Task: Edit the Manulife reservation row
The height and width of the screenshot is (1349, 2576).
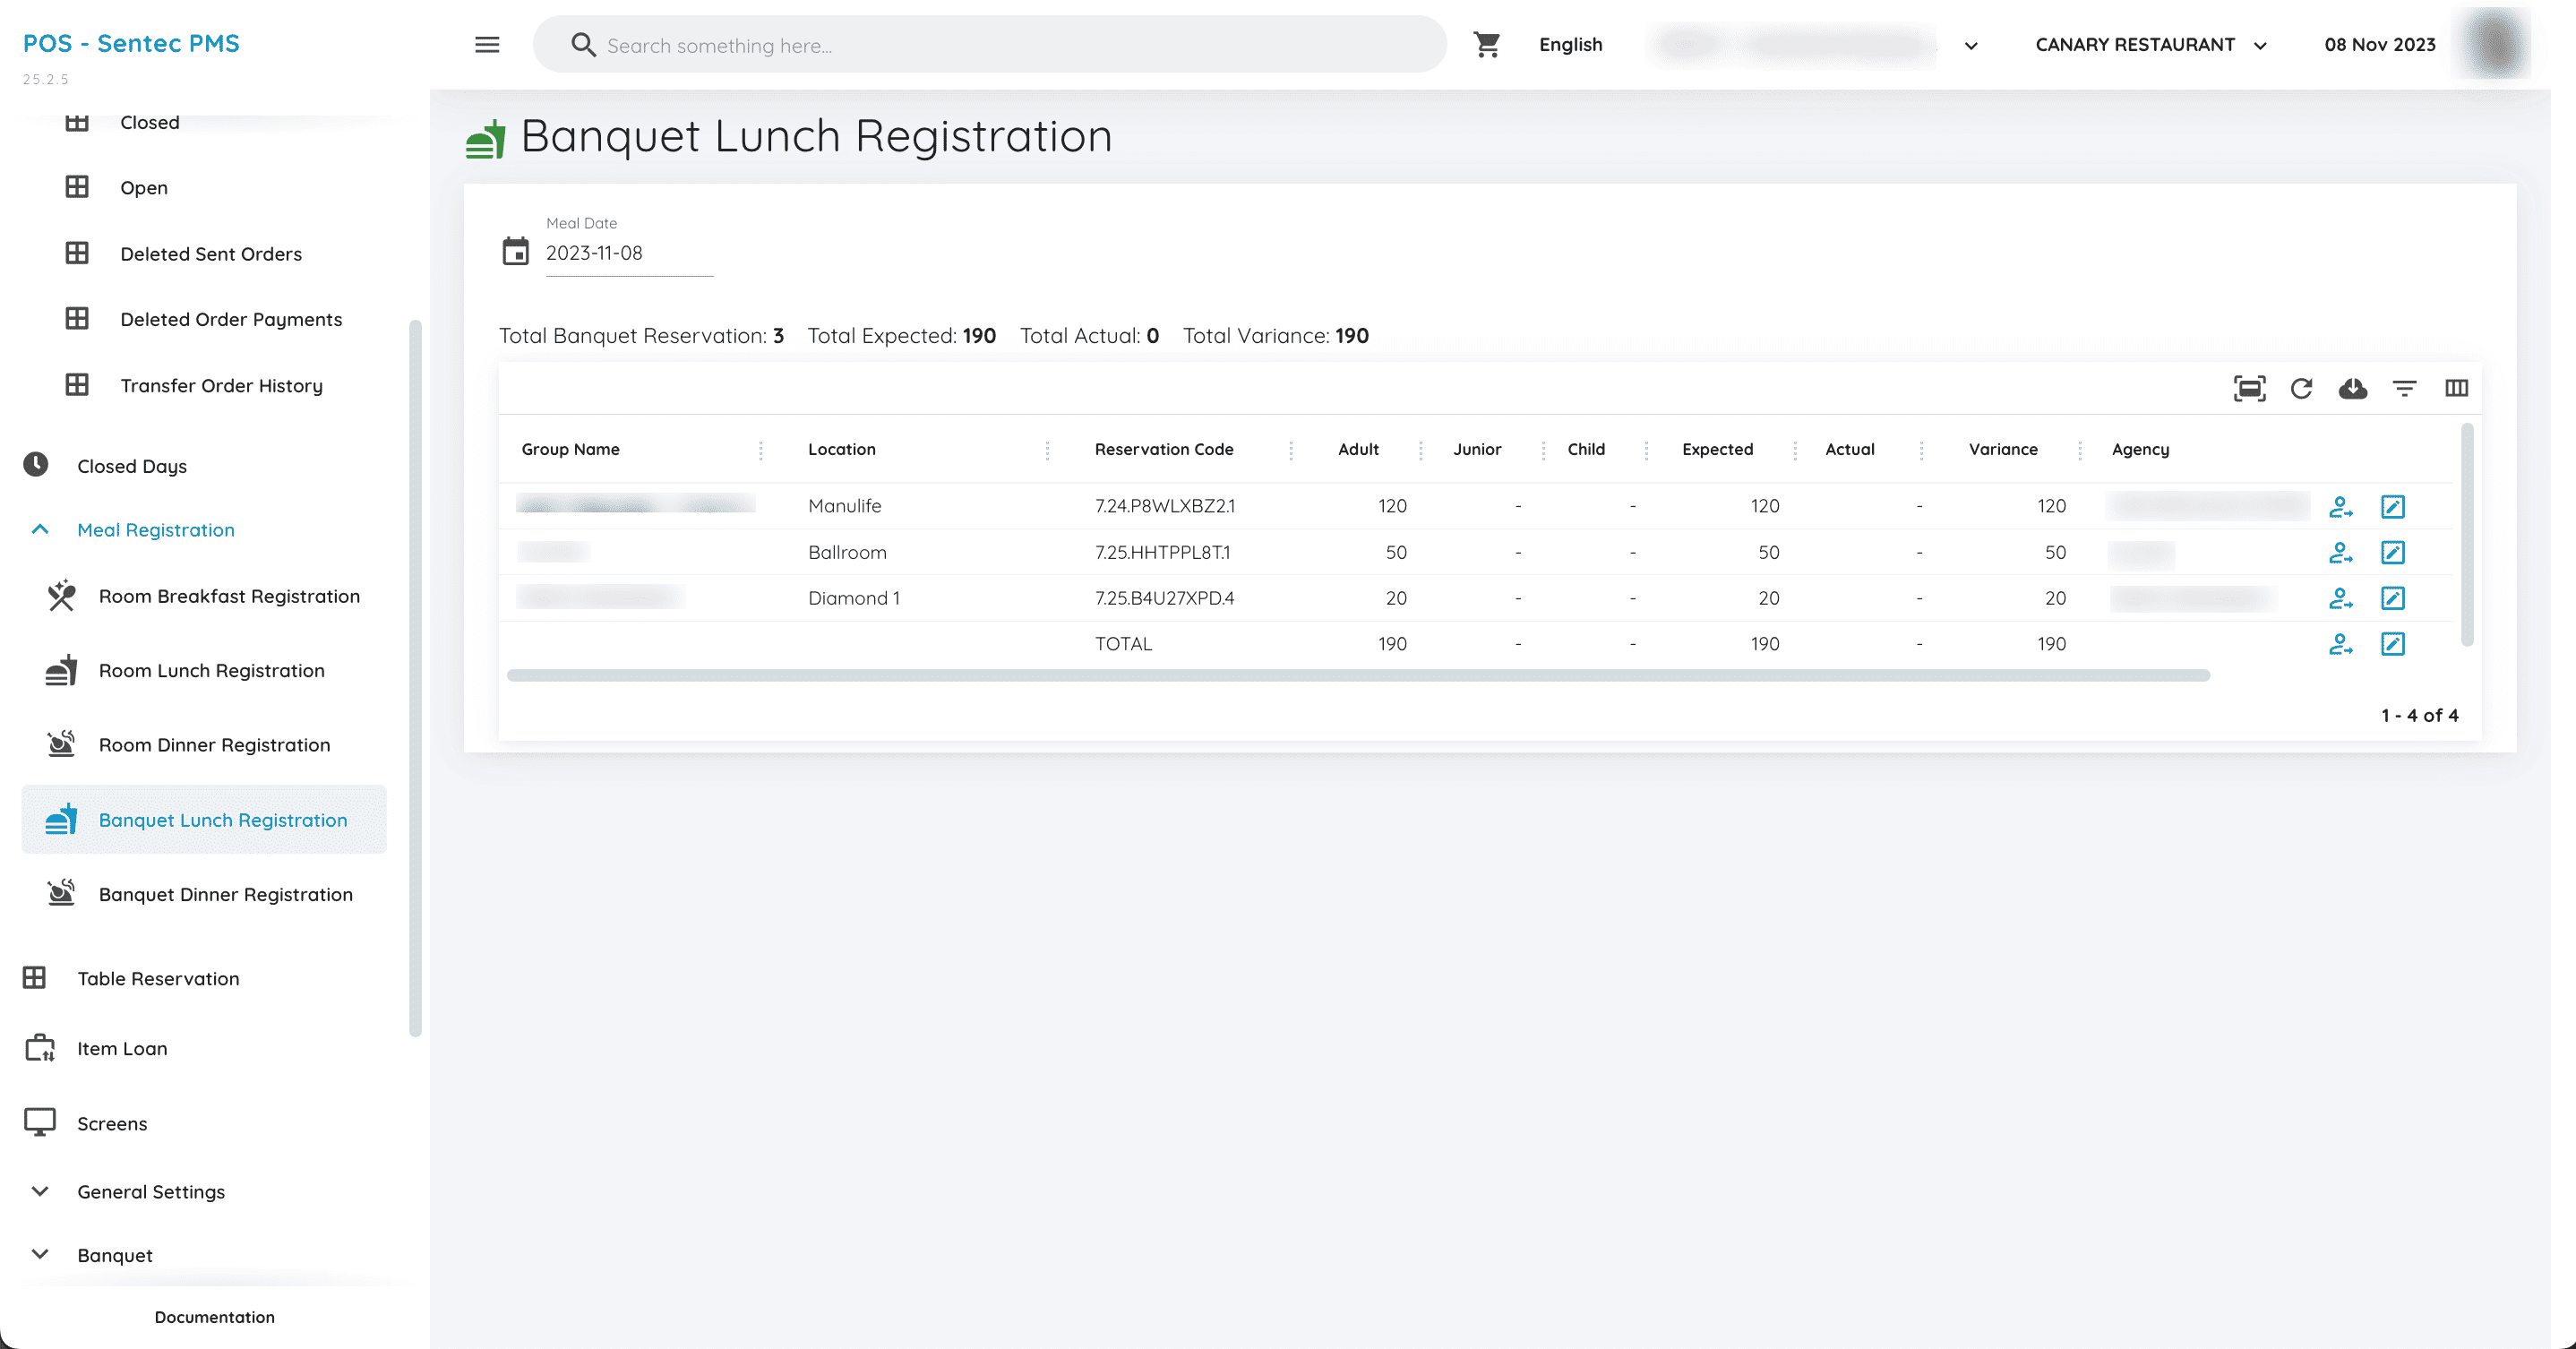Action: click(x=2392, y=507)
